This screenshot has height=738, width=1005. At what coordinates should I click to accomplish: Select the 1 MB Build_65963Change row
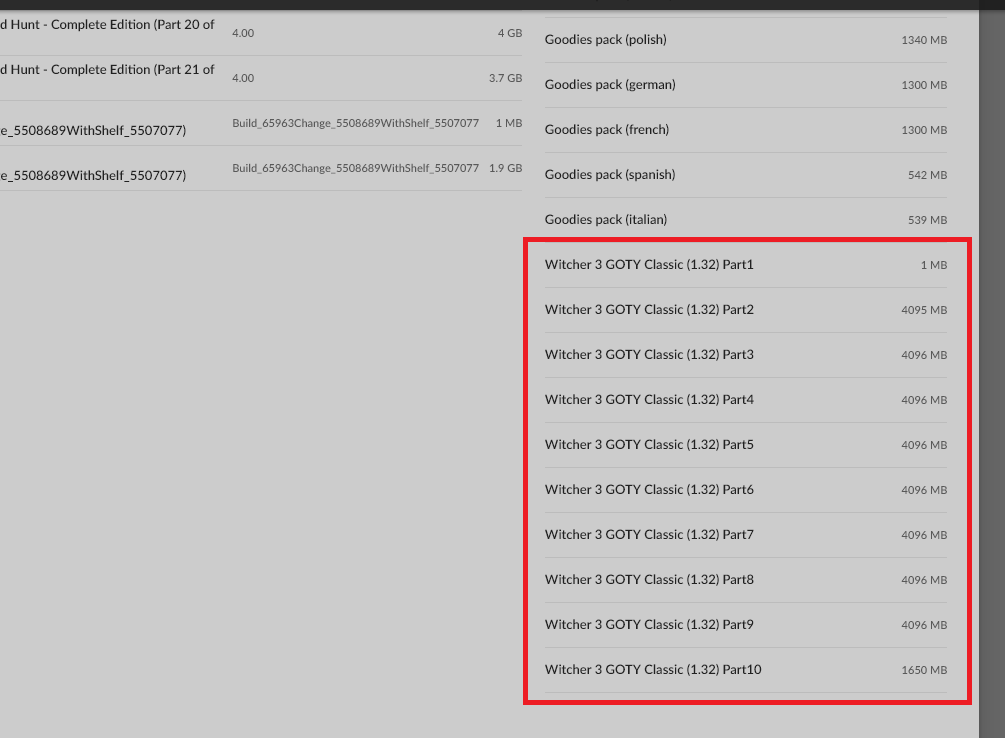pyautogui.click(x=93, y=130)
